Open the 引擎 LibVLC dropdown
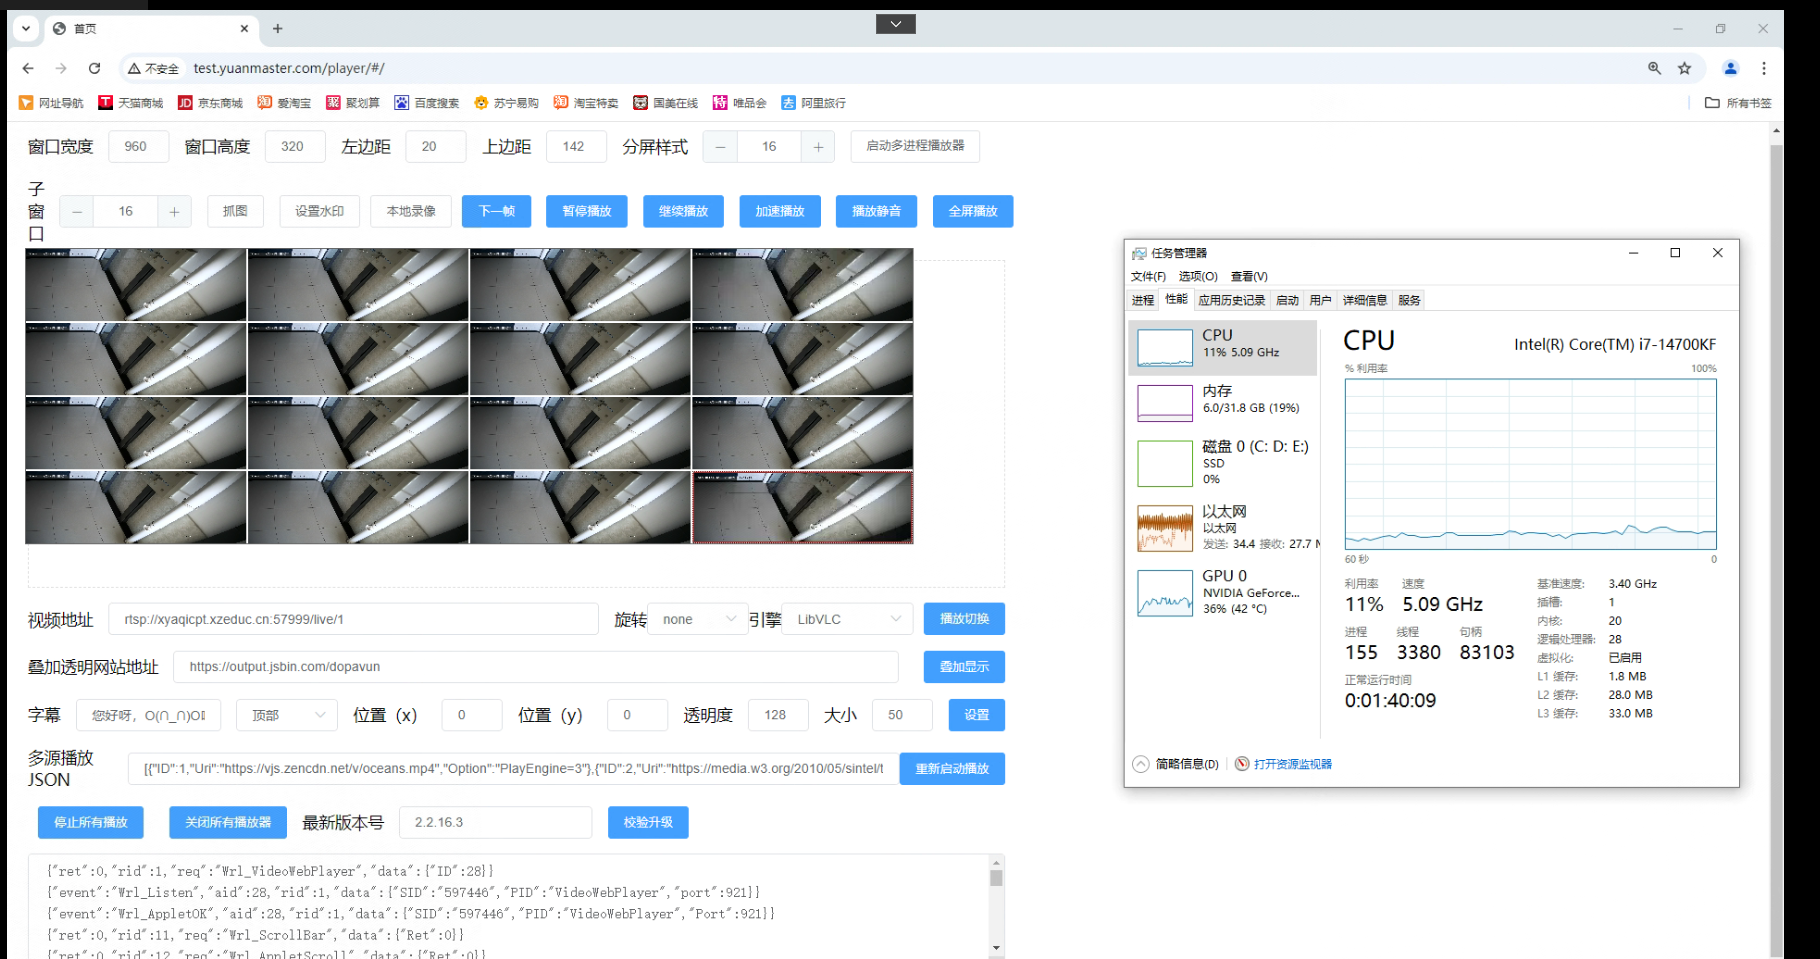The image size is (1820, 959). click(848, 619)
